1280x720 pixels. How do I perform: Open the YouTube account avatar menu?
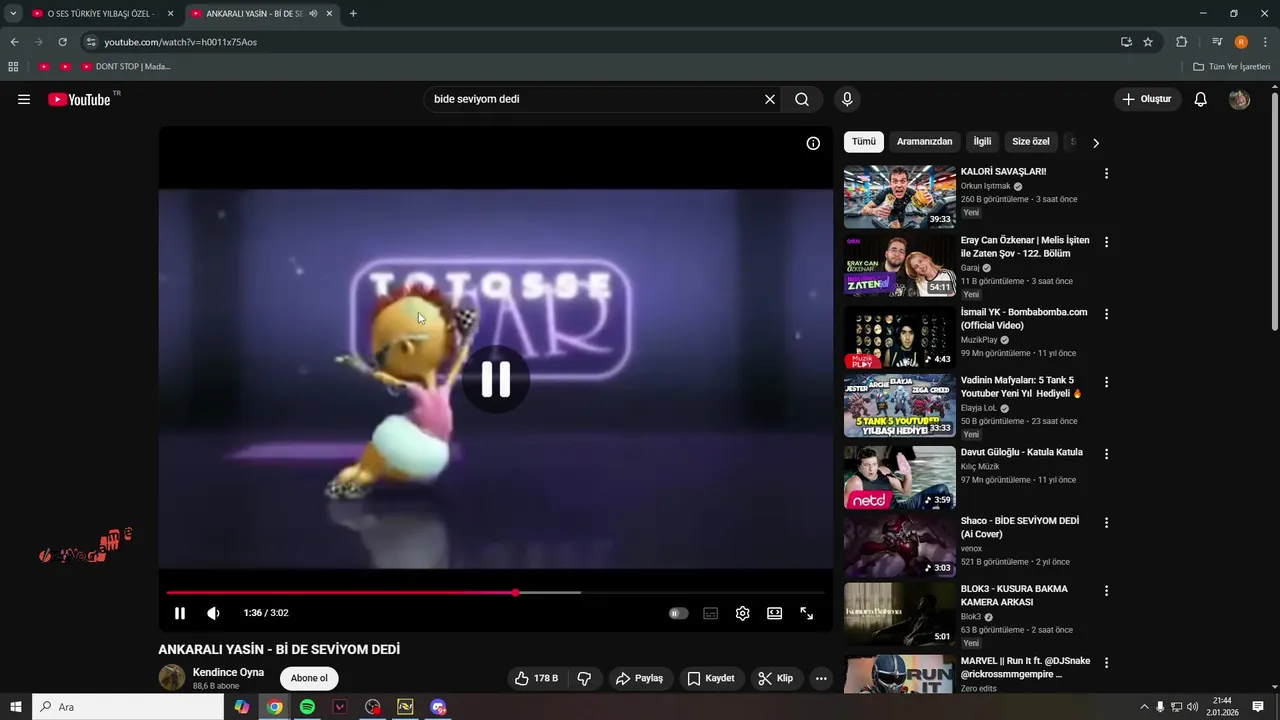tap(1239, 99)
